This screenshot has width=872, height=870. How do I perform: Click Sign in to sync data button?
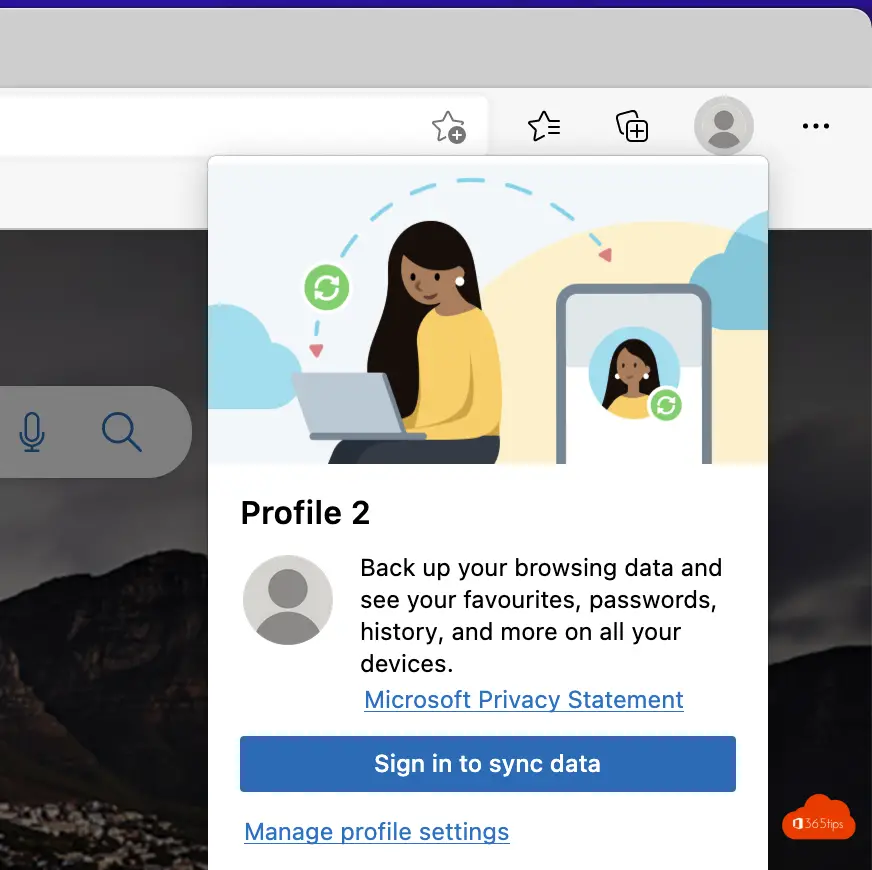coord(488,764)
